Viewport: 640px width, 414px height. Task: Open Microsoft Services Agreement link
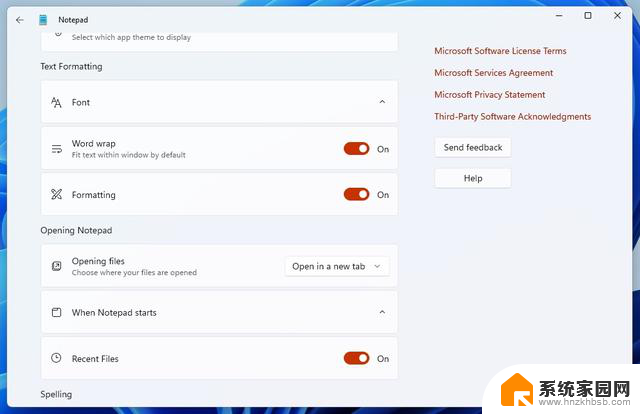pyautogui.click(x=493, y=73)
